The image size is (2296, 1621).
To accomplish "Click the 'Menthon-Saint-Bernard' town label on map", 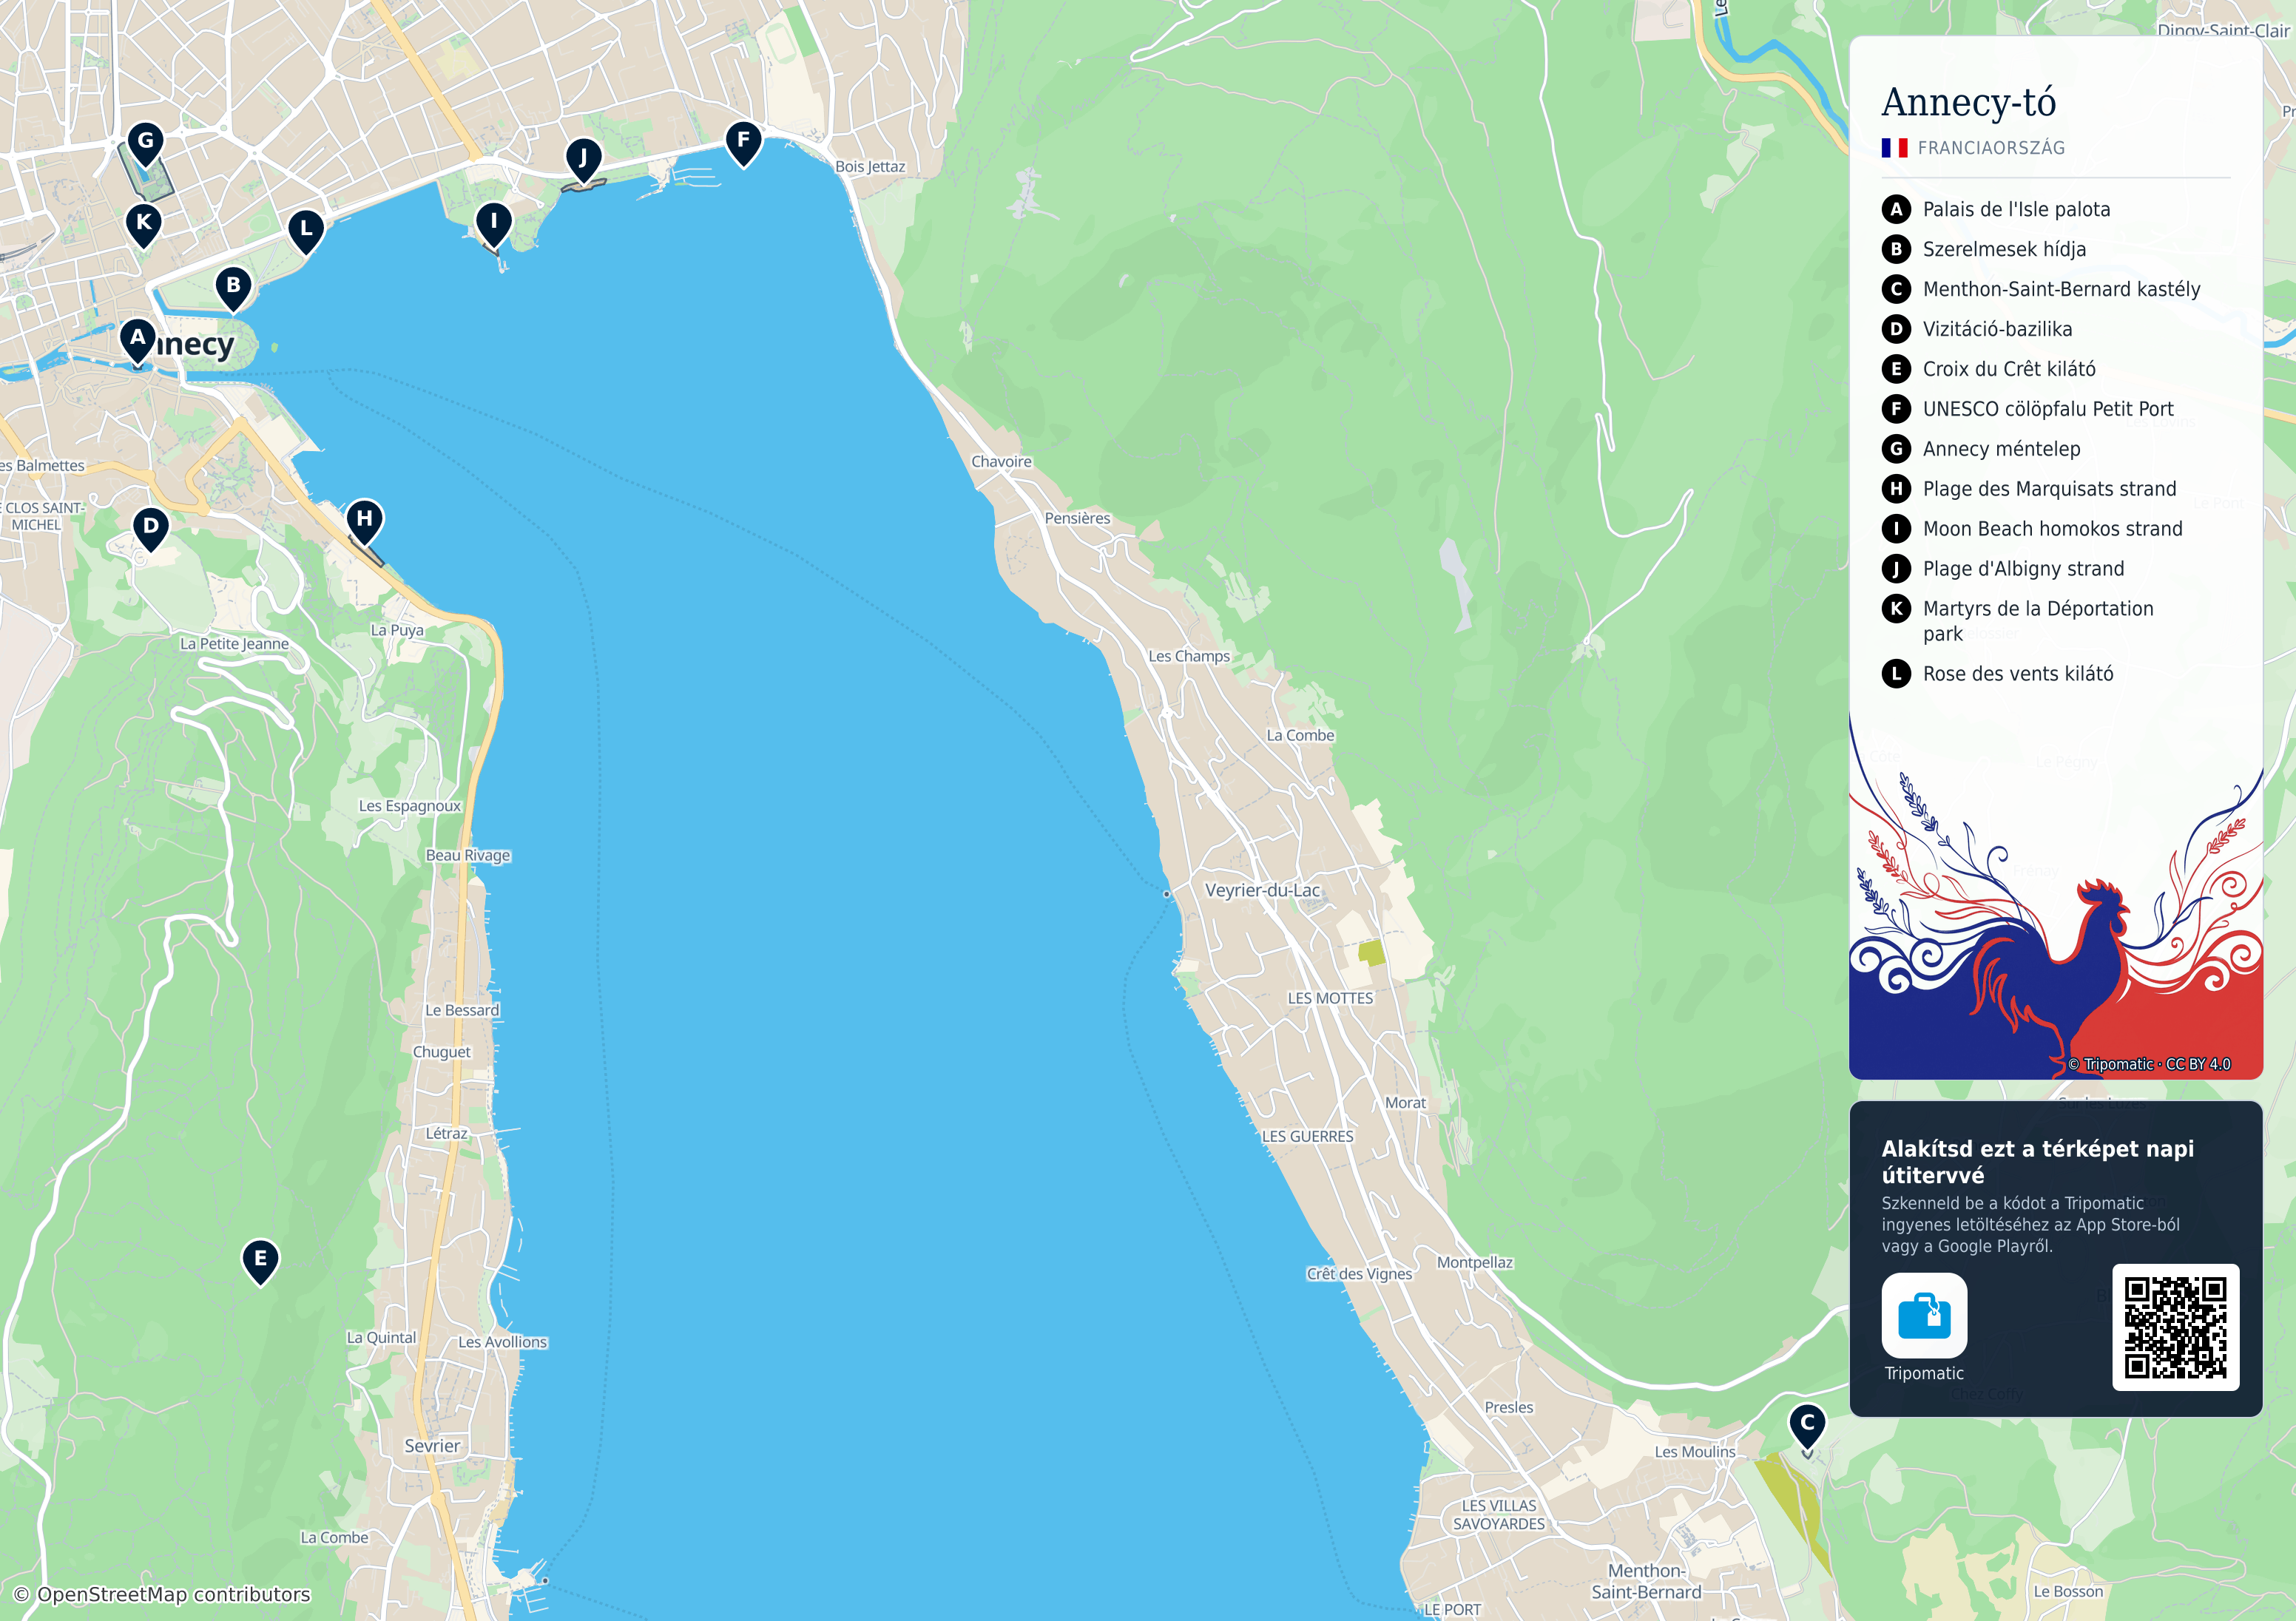I will pos(1646,1581).
